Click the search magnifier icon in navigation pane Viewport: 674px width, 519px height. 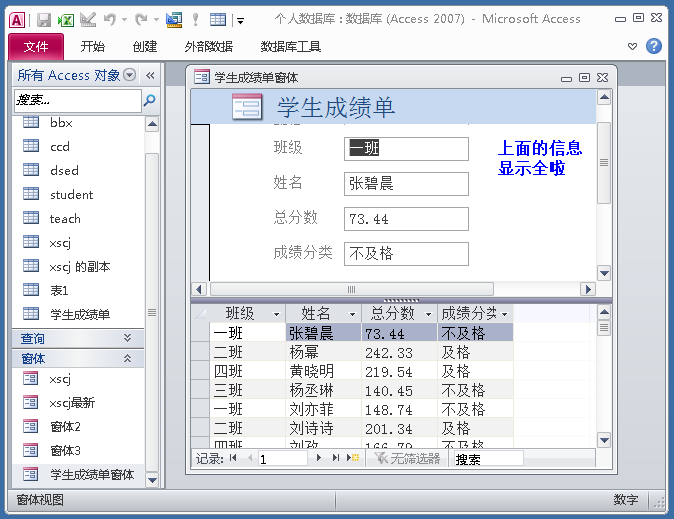pyautogui.click(x=150, y=100)
